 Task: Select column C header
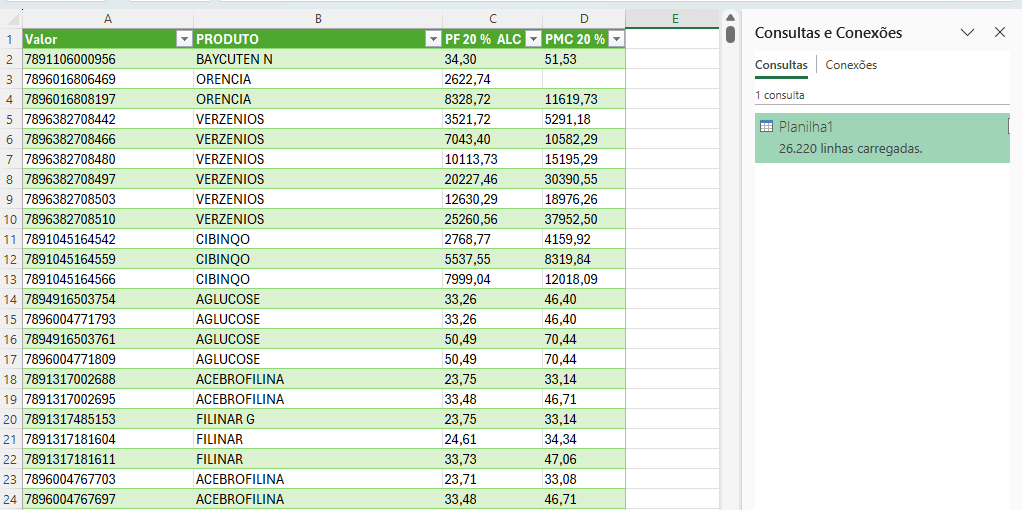pos(492,19)
